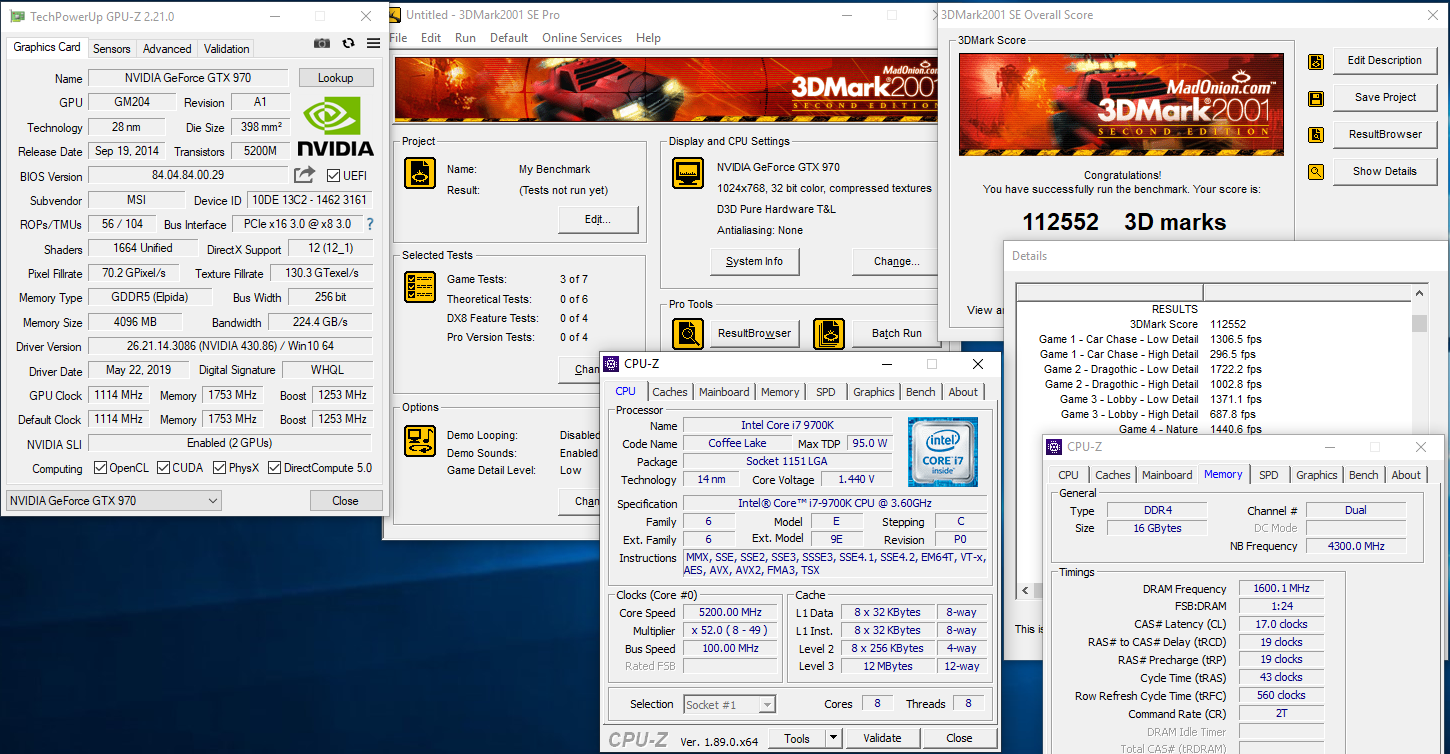Viewport: 1450px width, 754px height.
Task: Open the Edit menu in 3DMark
Action: [431, 38]
